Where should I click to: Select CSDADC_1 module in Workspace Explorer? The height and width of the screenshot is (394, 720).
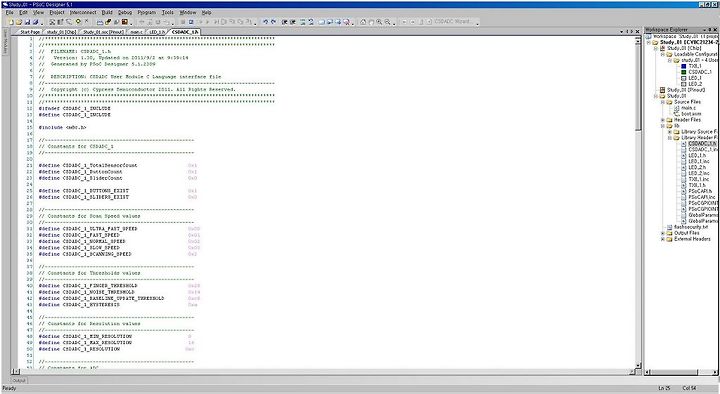pyautogui.click(x=700, y=72)
